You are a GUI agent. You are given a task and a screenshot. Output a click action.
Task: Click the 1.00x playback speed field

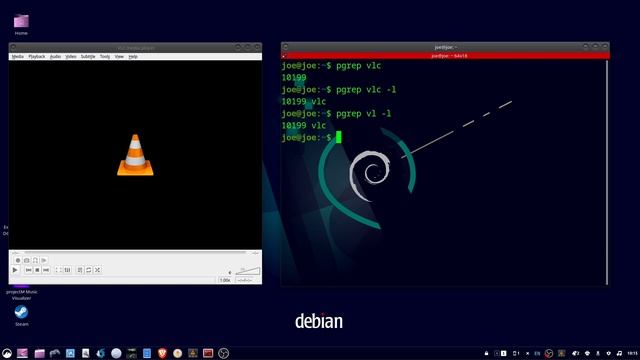225,280
